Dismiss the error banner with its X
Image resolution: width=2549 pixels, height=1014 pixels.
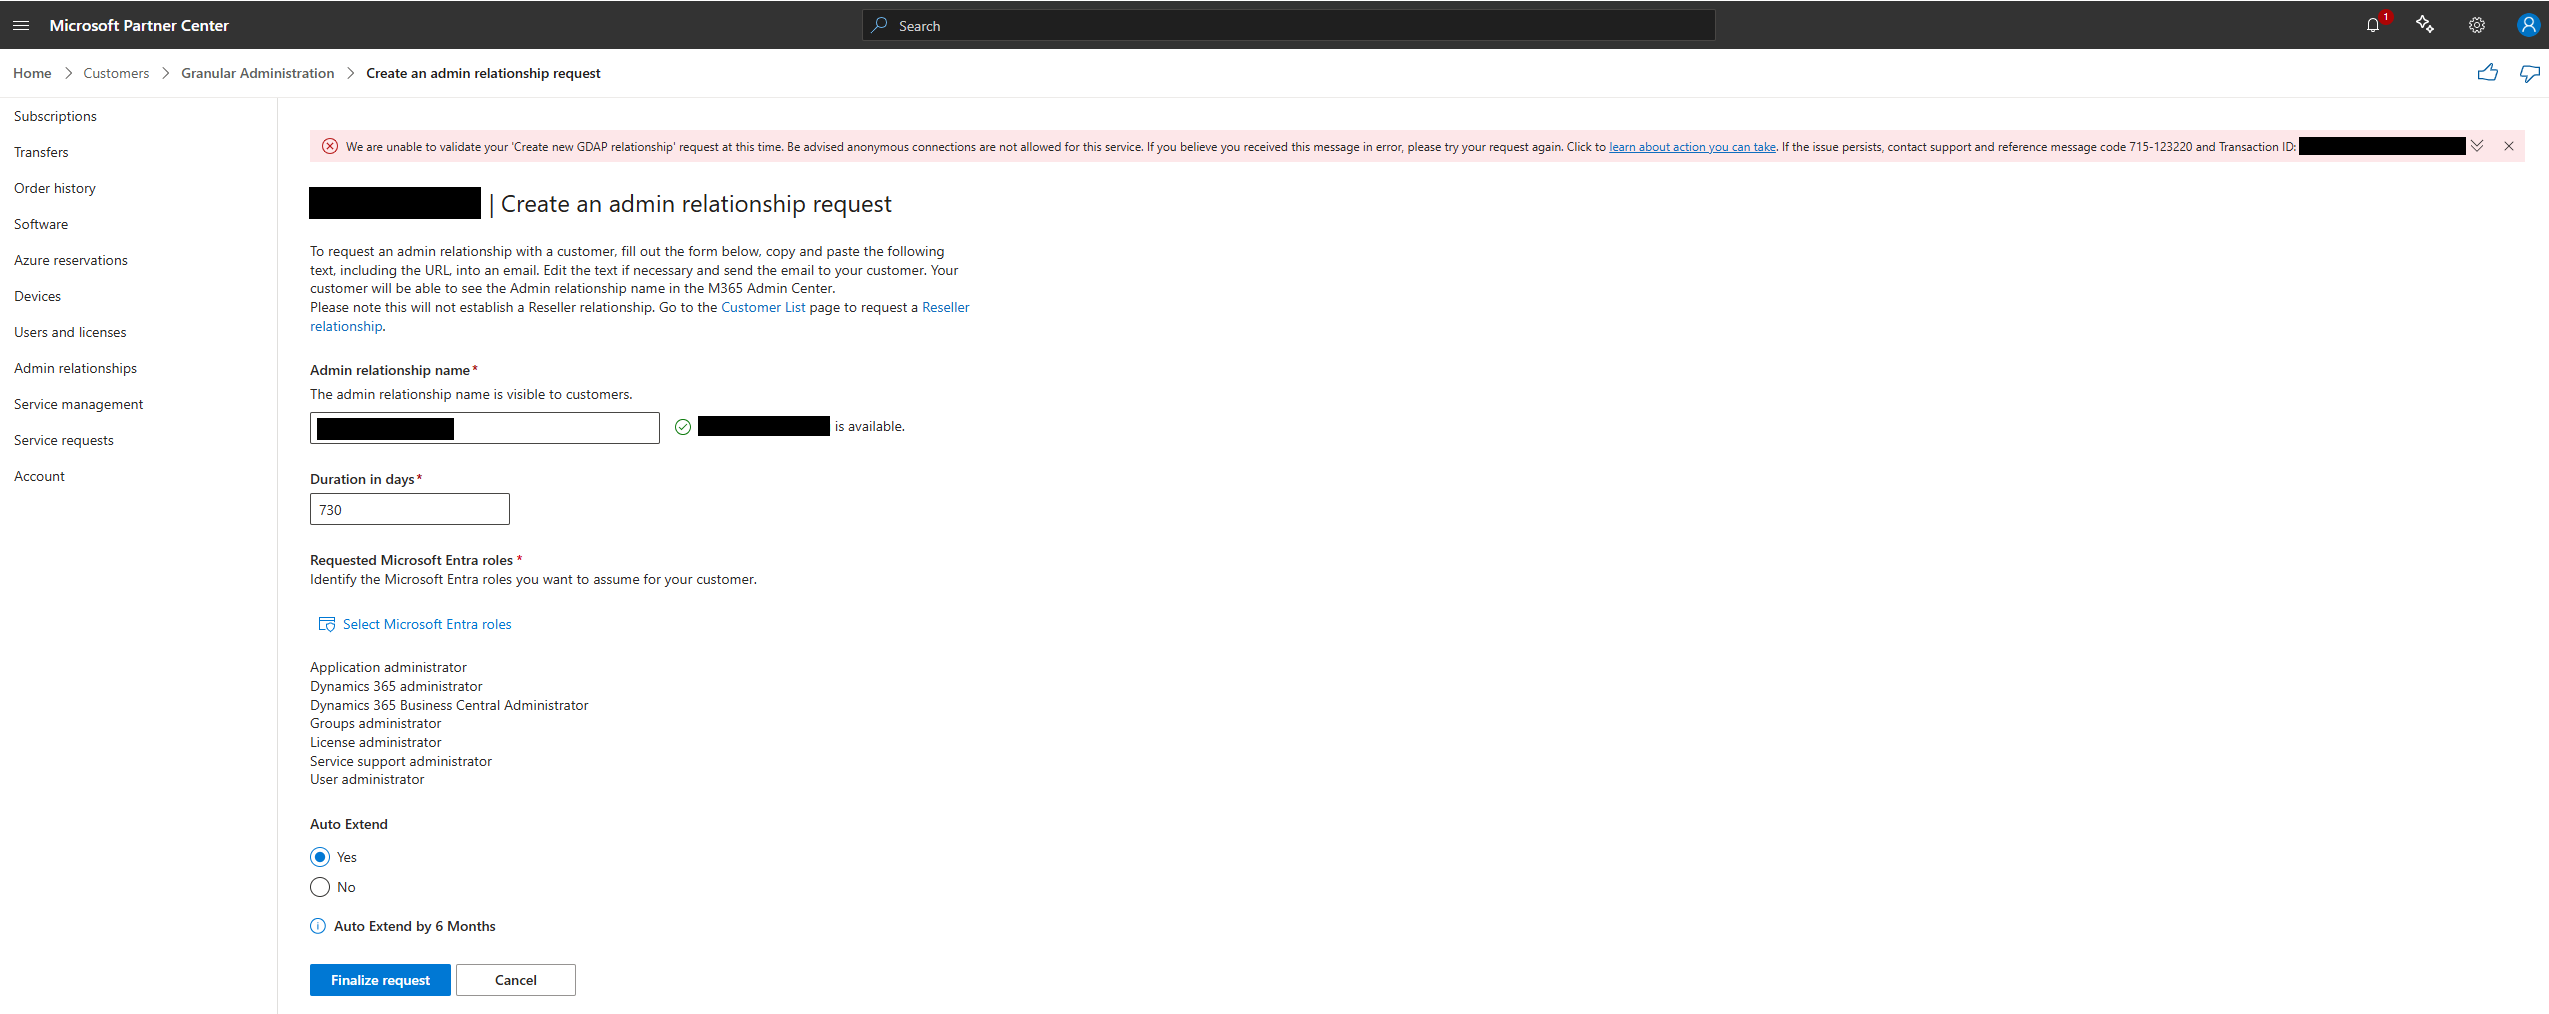coord(2508,146)
